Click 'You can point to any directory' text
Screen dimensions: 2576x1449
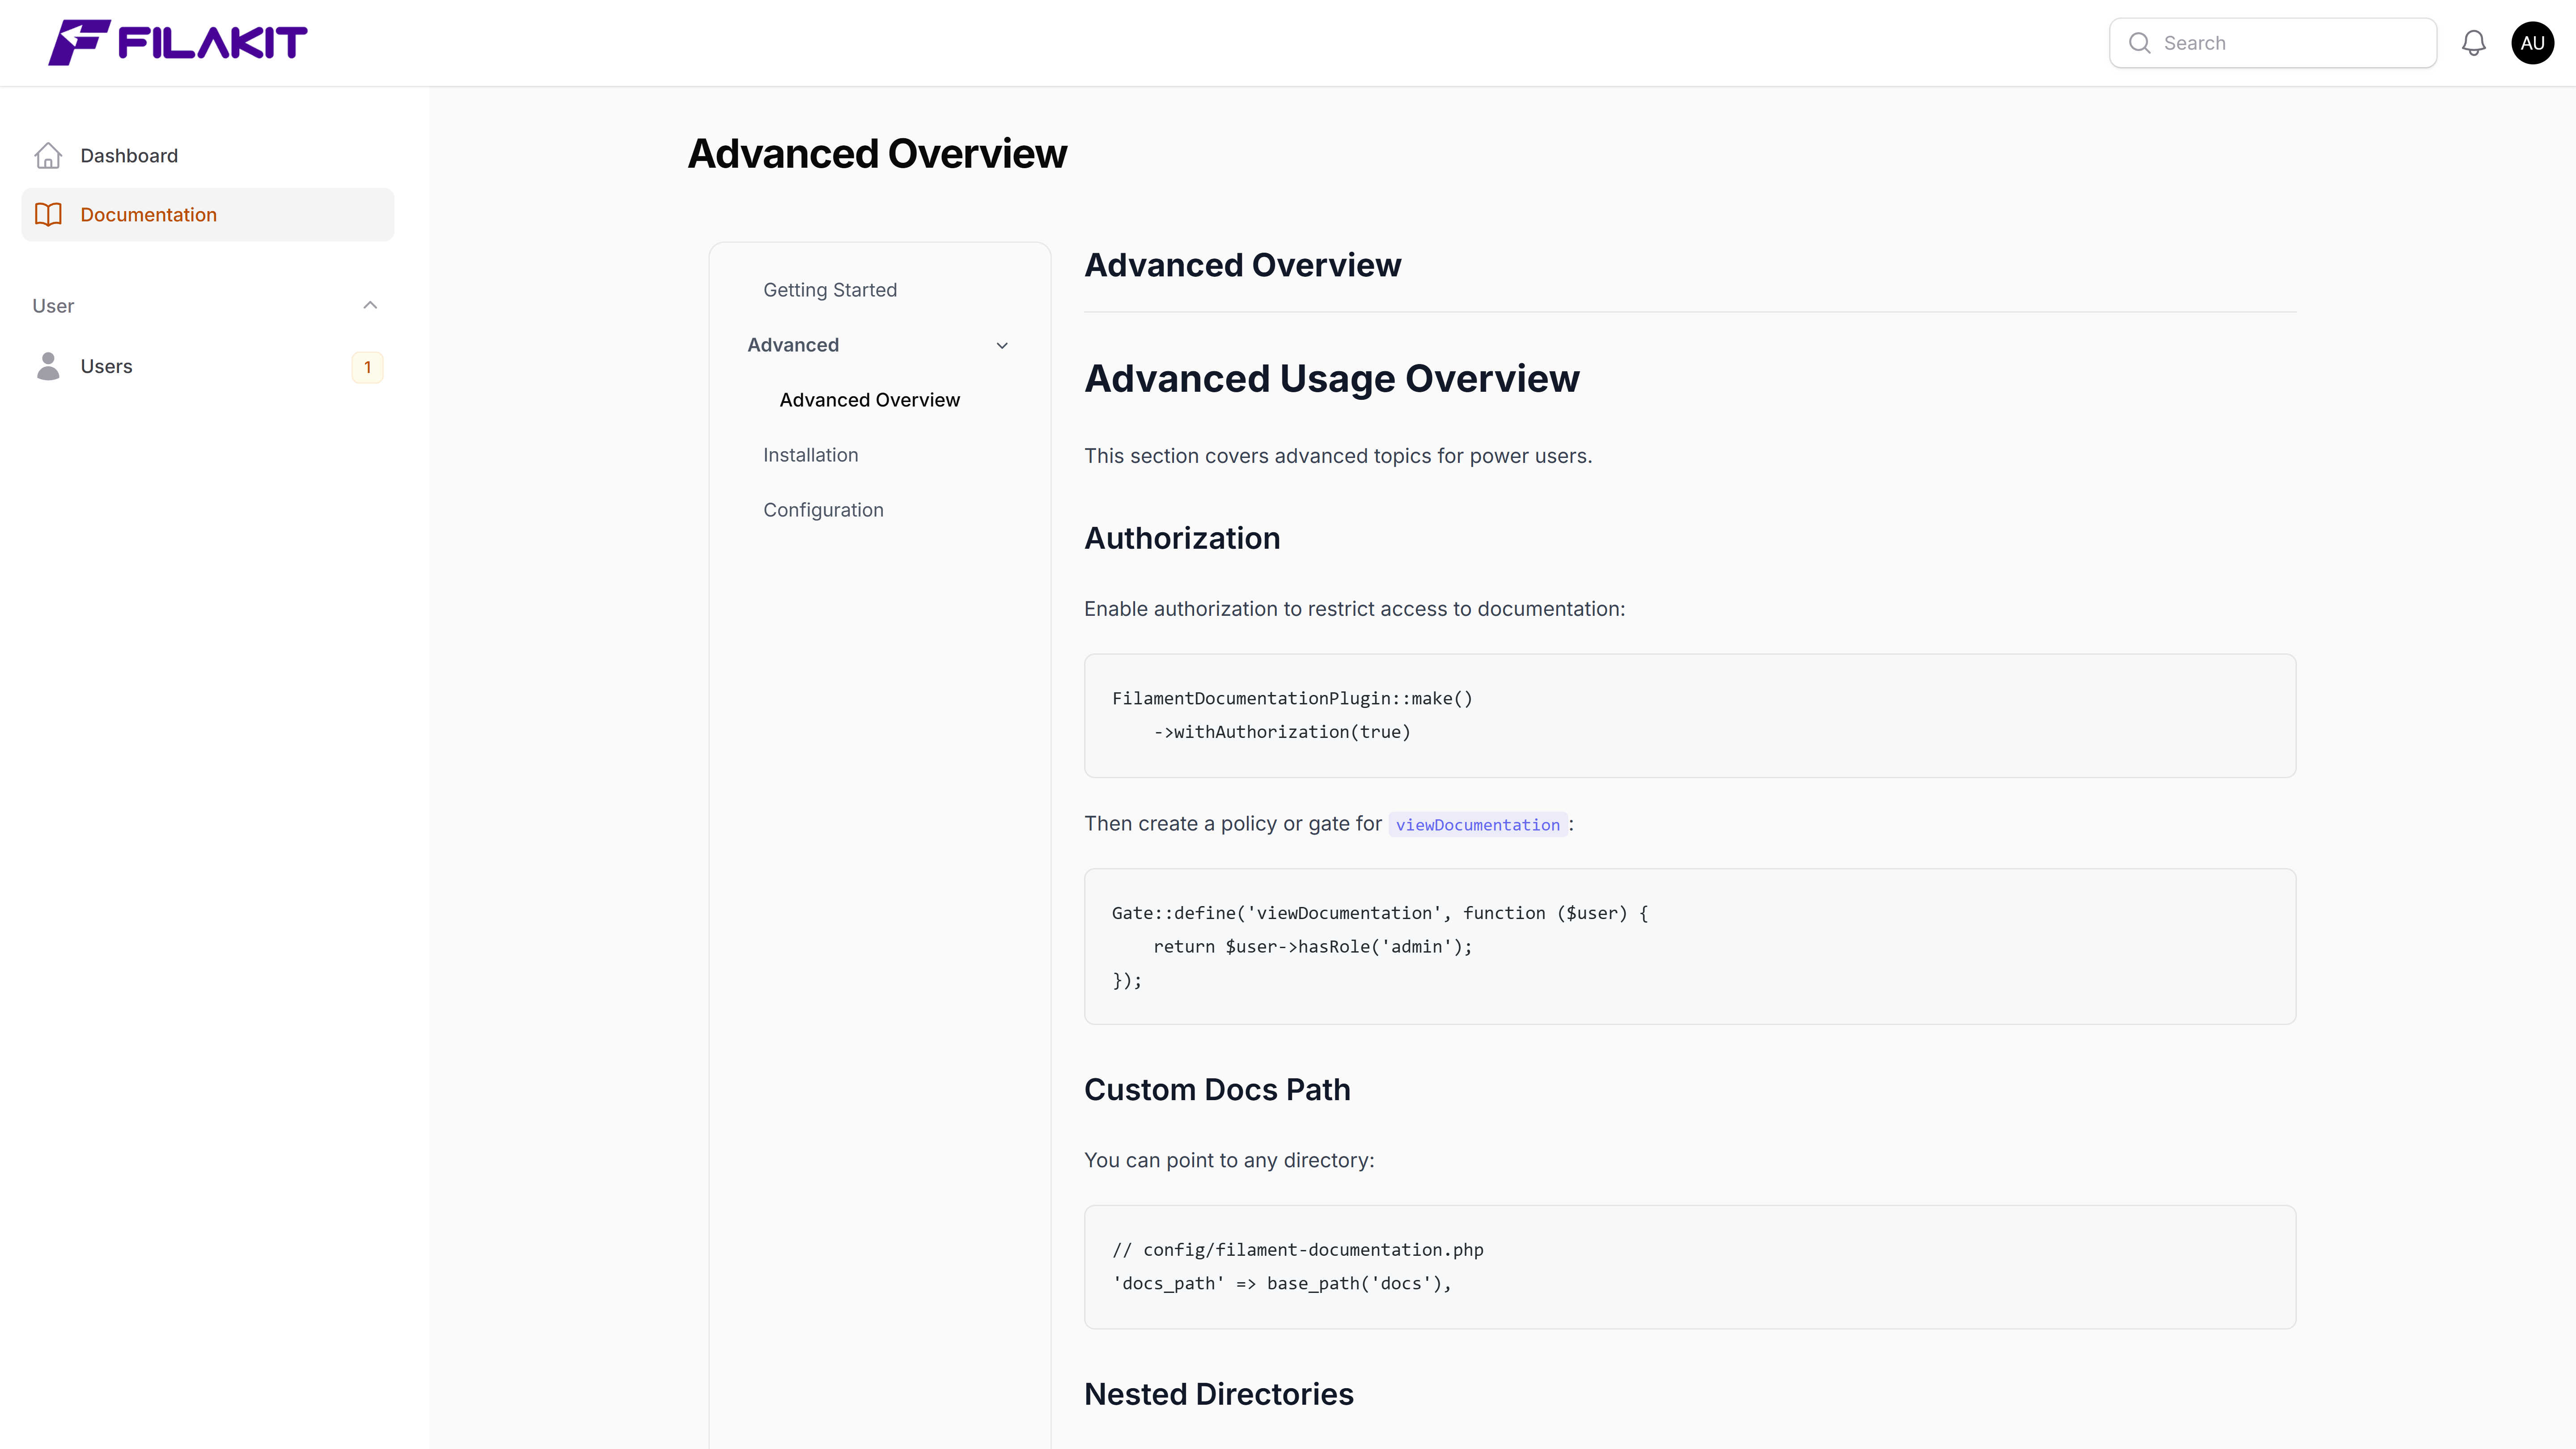pos(1229,1160)
